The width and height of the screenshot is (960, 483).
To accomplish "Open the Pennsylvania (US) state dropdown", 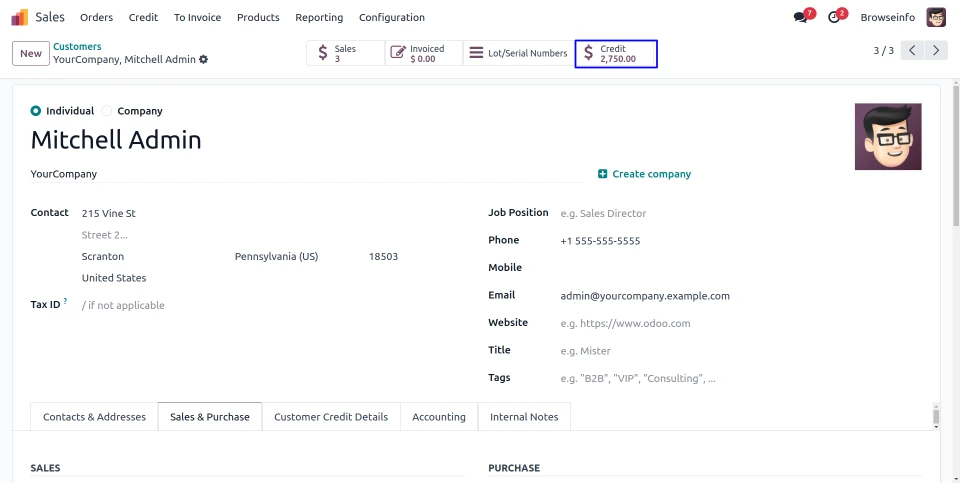I will point(290,257).
